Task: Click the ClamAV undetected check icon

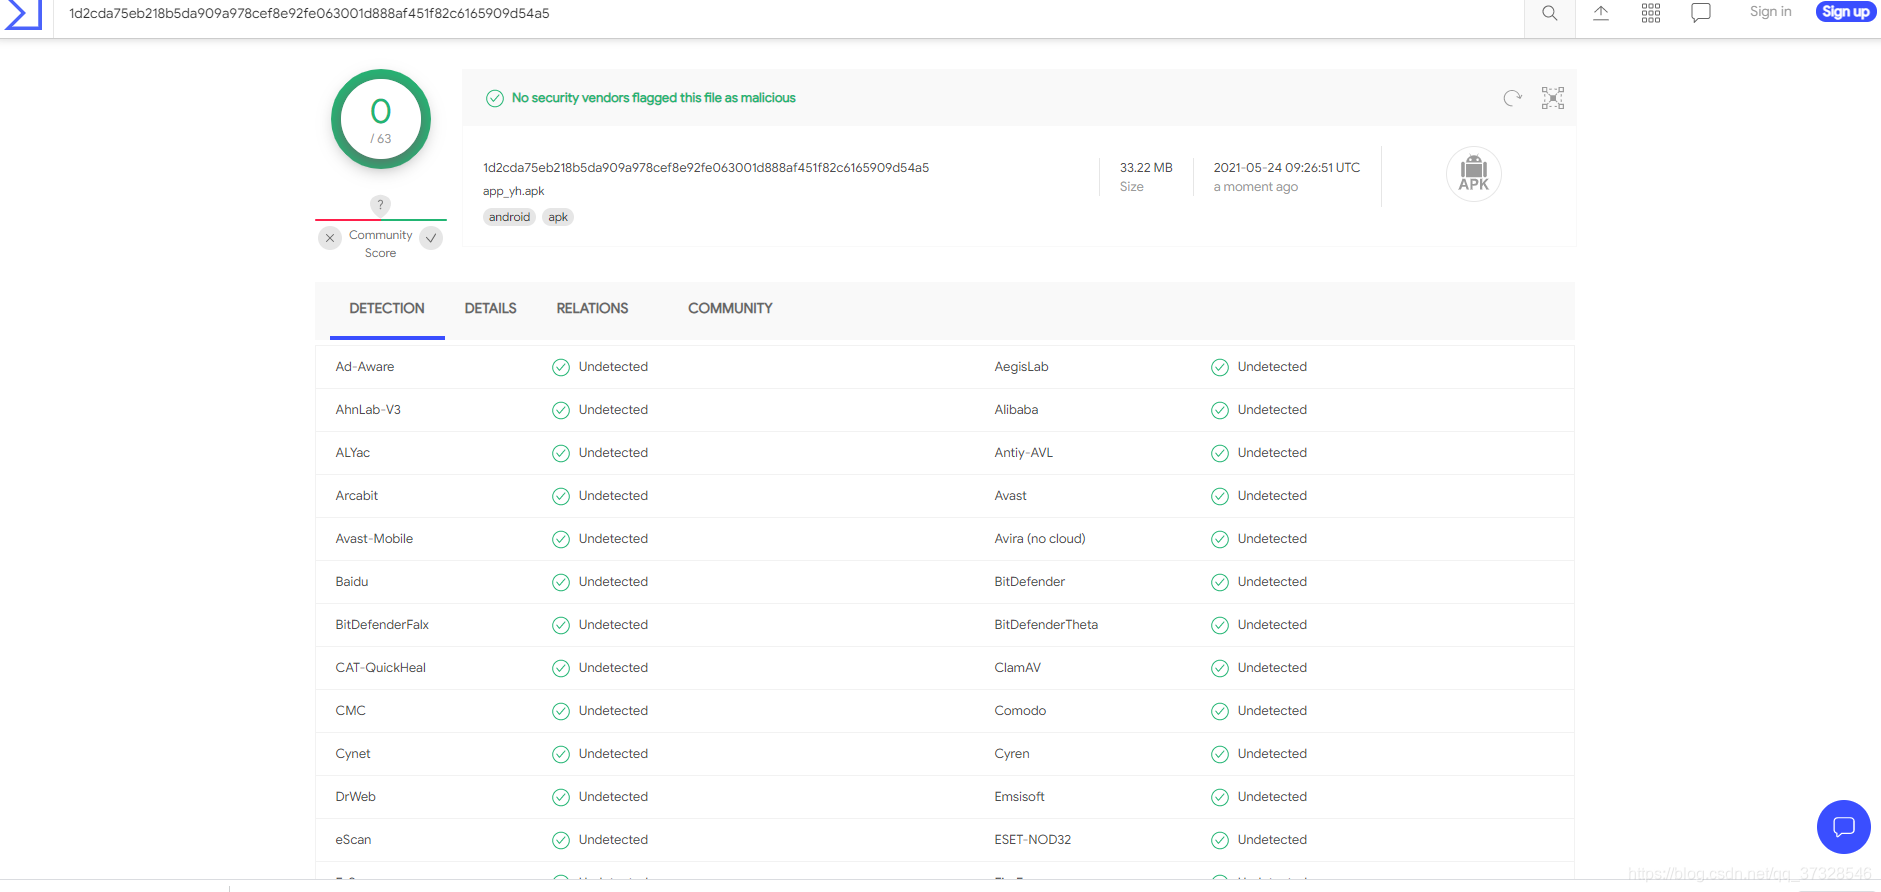Action: point(1220,668)
